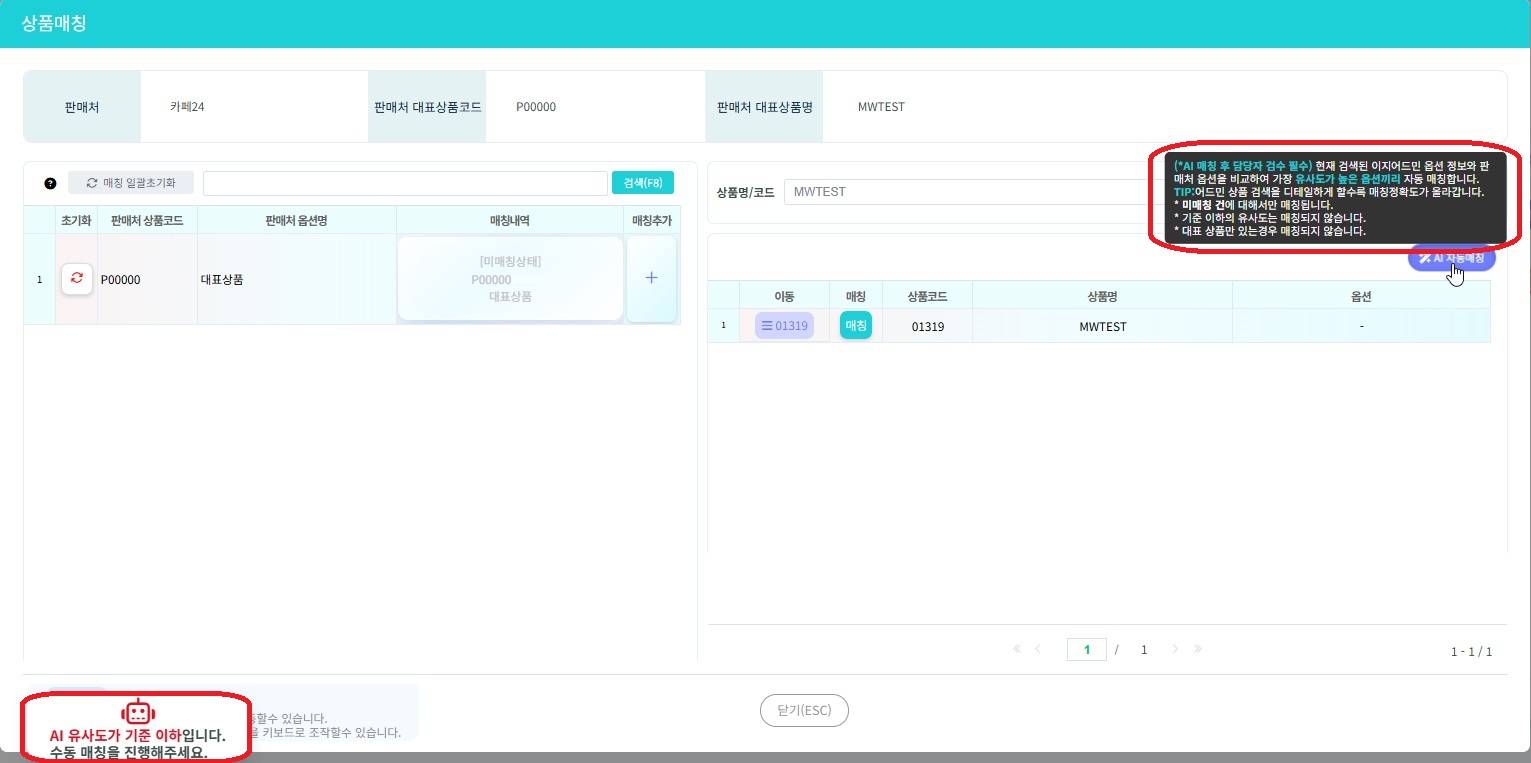
Task: Go to previous page arrow
Action: [x=1038, y=649]
